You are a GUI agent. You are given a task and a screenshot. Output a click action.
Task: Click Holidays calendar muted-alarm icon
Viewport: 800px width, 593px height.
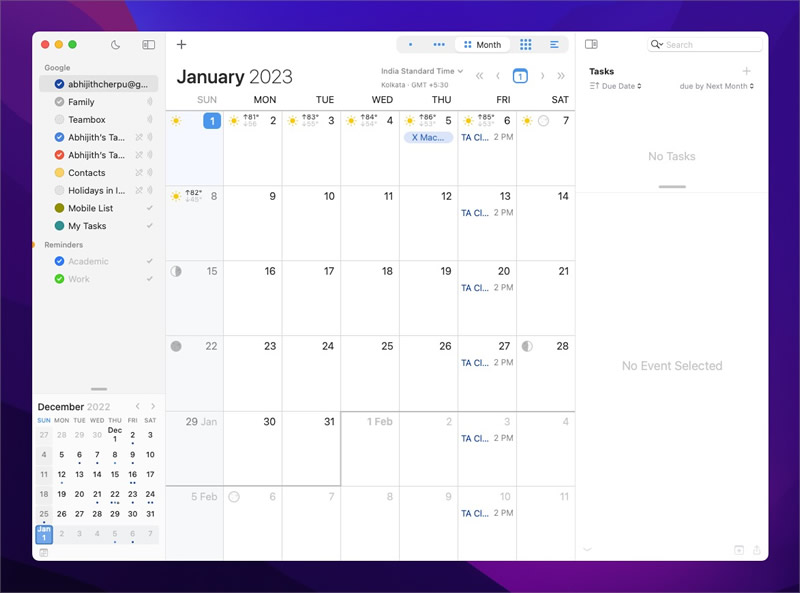(139, 190)
